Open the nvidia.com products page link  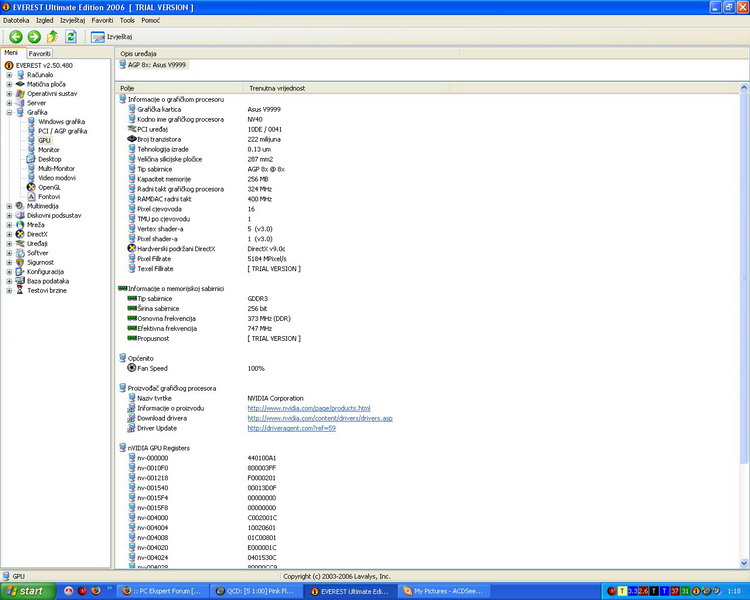tap(308, 408)
